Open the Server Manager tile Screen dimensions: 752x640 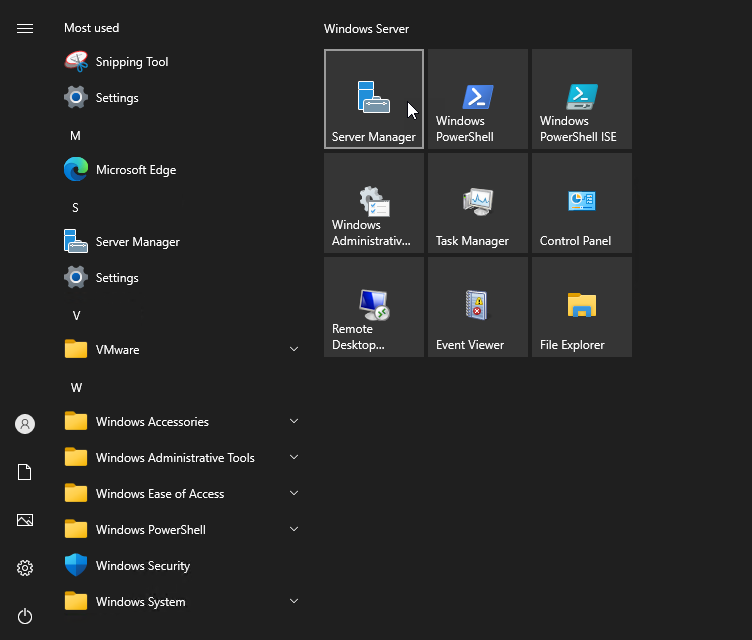click(374, 99)
